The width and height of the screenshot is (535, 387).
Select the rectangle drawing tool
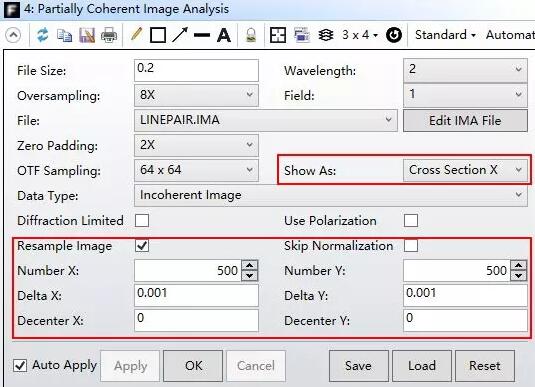pos(158,35)
